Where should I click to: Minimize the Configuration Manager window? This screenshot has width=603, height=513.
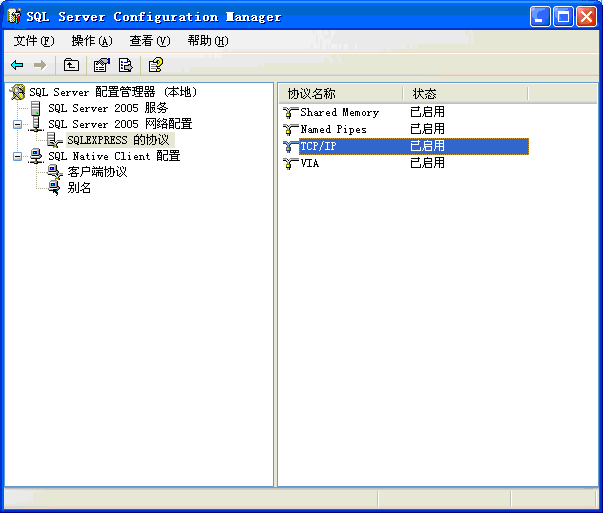pos(540,17)
